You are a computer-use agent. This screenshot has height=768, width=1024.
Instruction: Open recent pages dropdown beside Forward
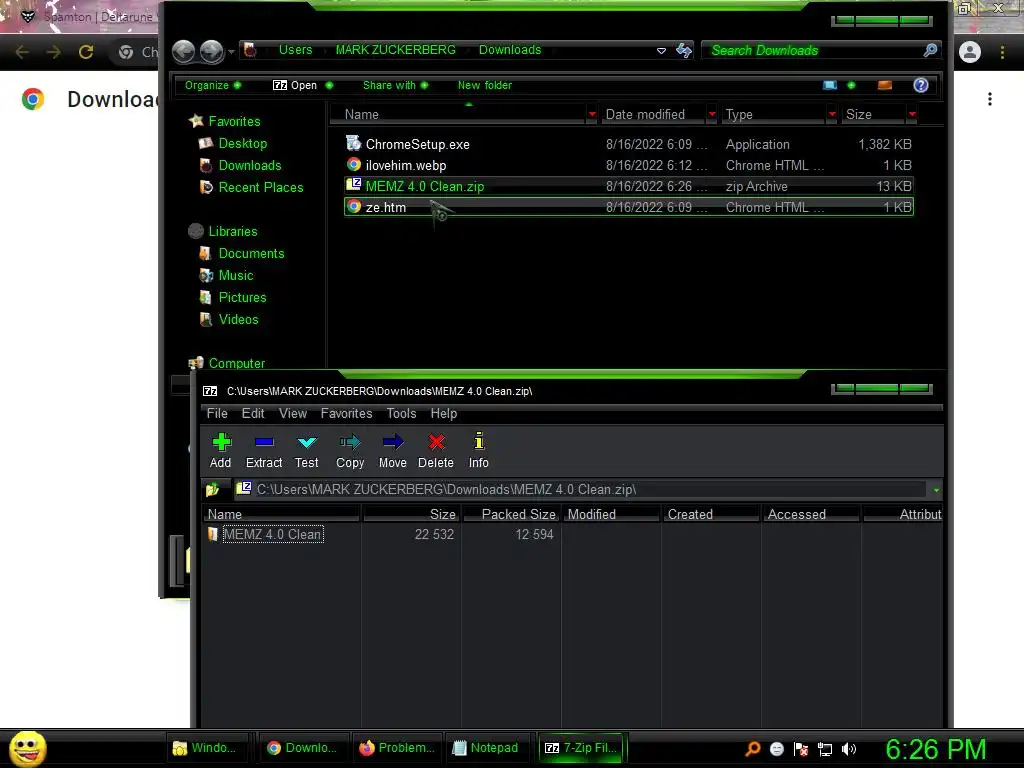231,52
